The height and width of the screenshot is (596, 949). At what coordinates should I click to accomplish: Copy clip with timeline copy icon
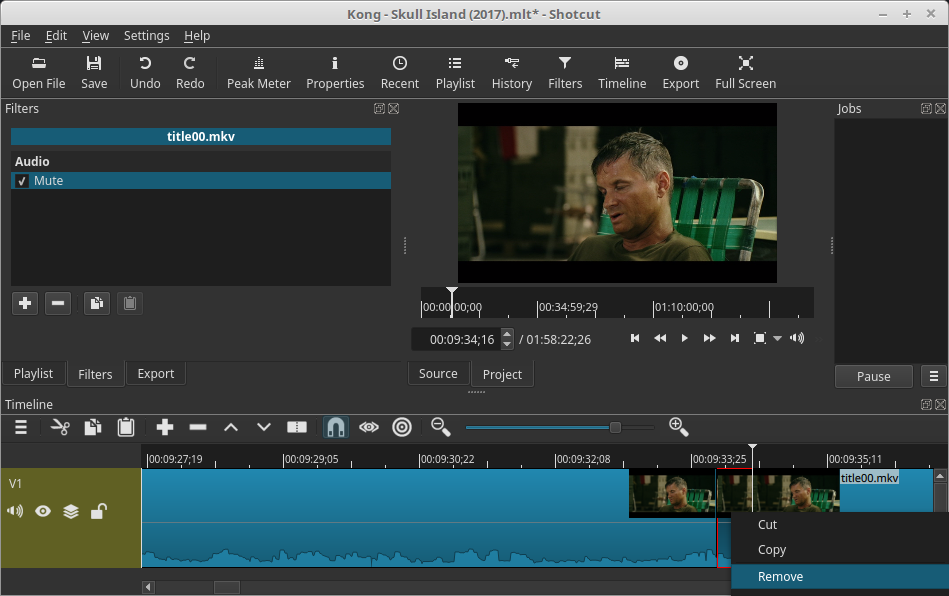point(93,428)
